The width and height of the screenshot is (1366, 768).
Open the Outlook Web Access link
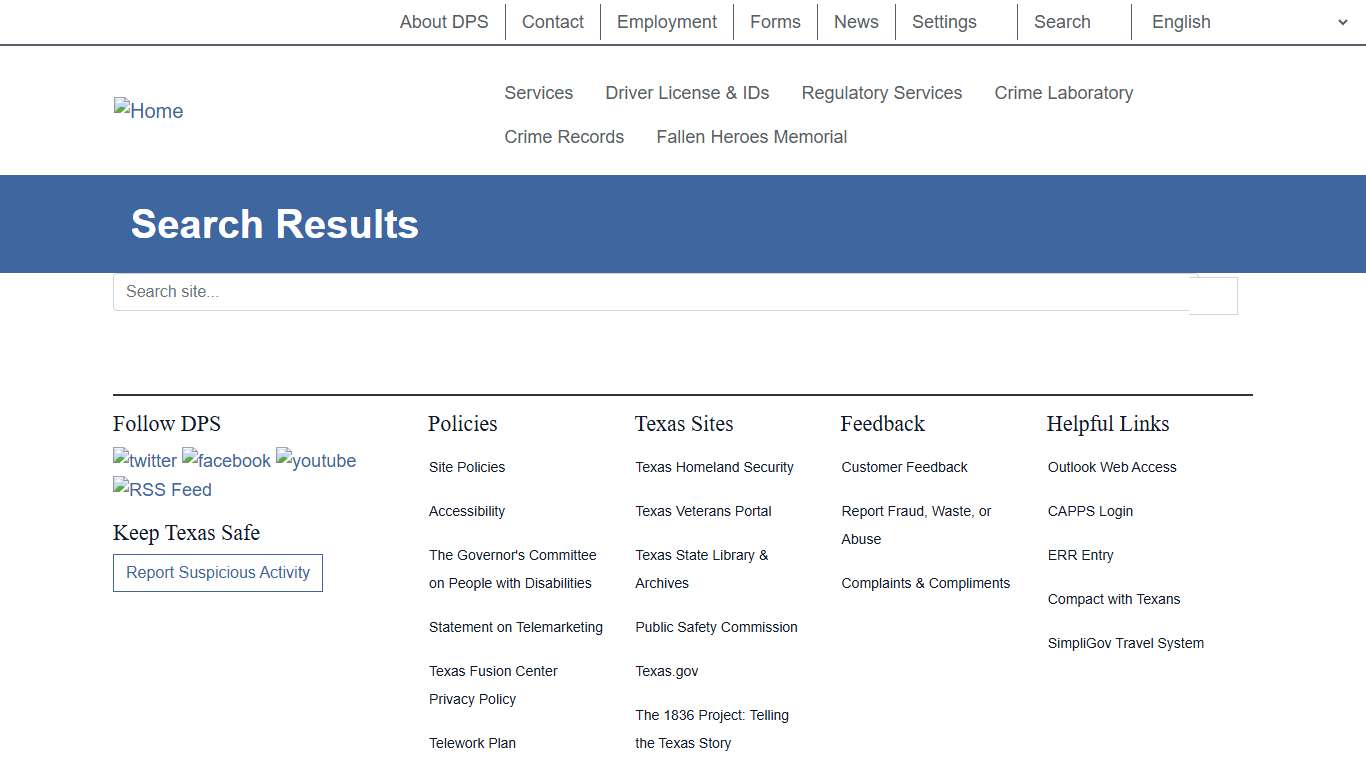pyautogui.click(x=1112, y=467)
